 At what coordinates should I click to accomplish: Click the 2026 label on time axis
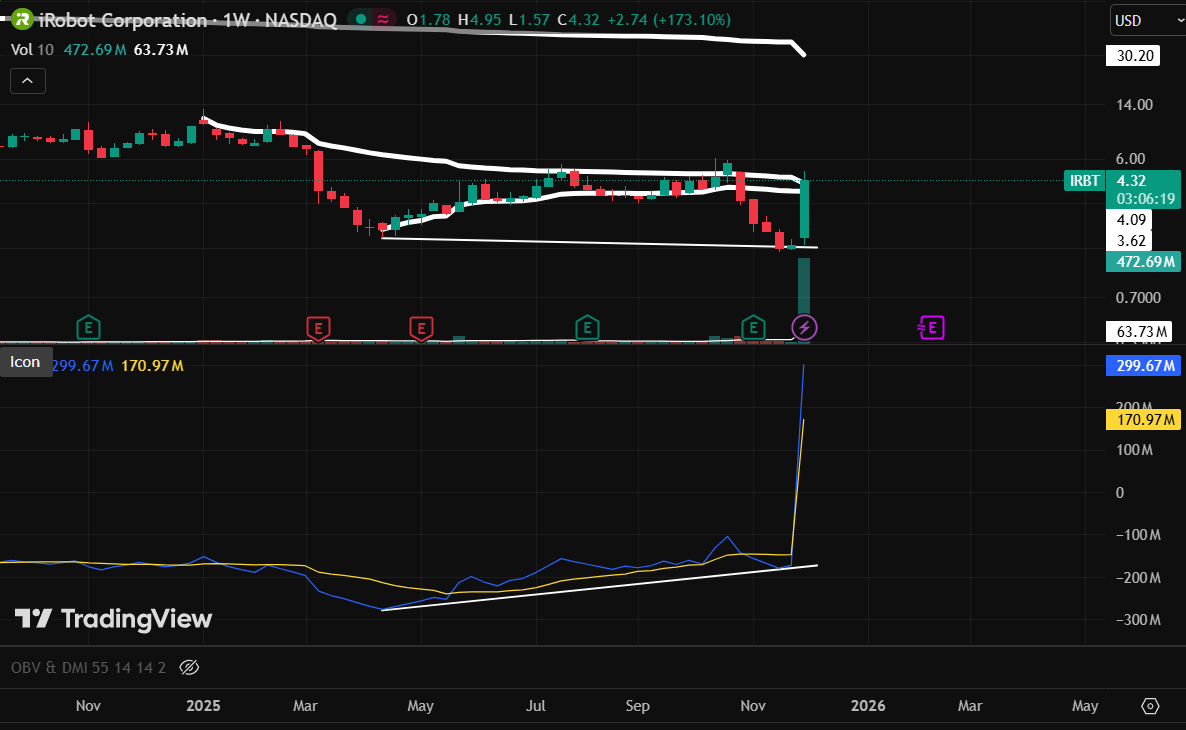click(868, 706)
